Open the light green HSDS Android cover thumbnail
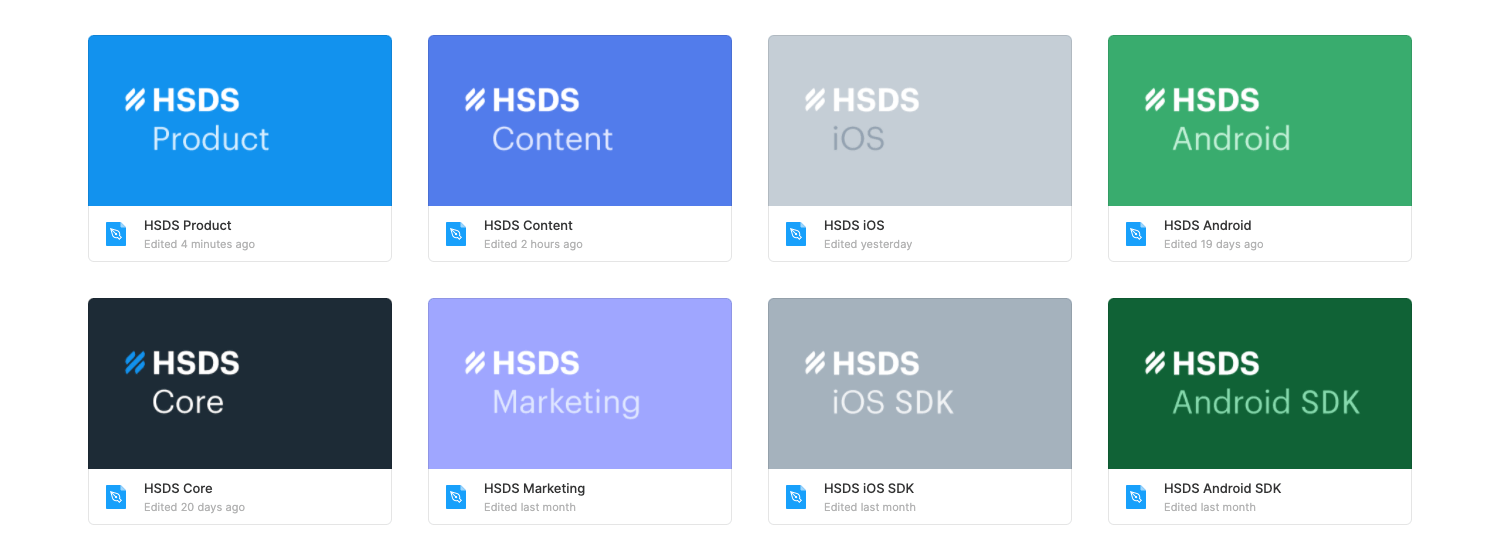 click(1260, 121)
